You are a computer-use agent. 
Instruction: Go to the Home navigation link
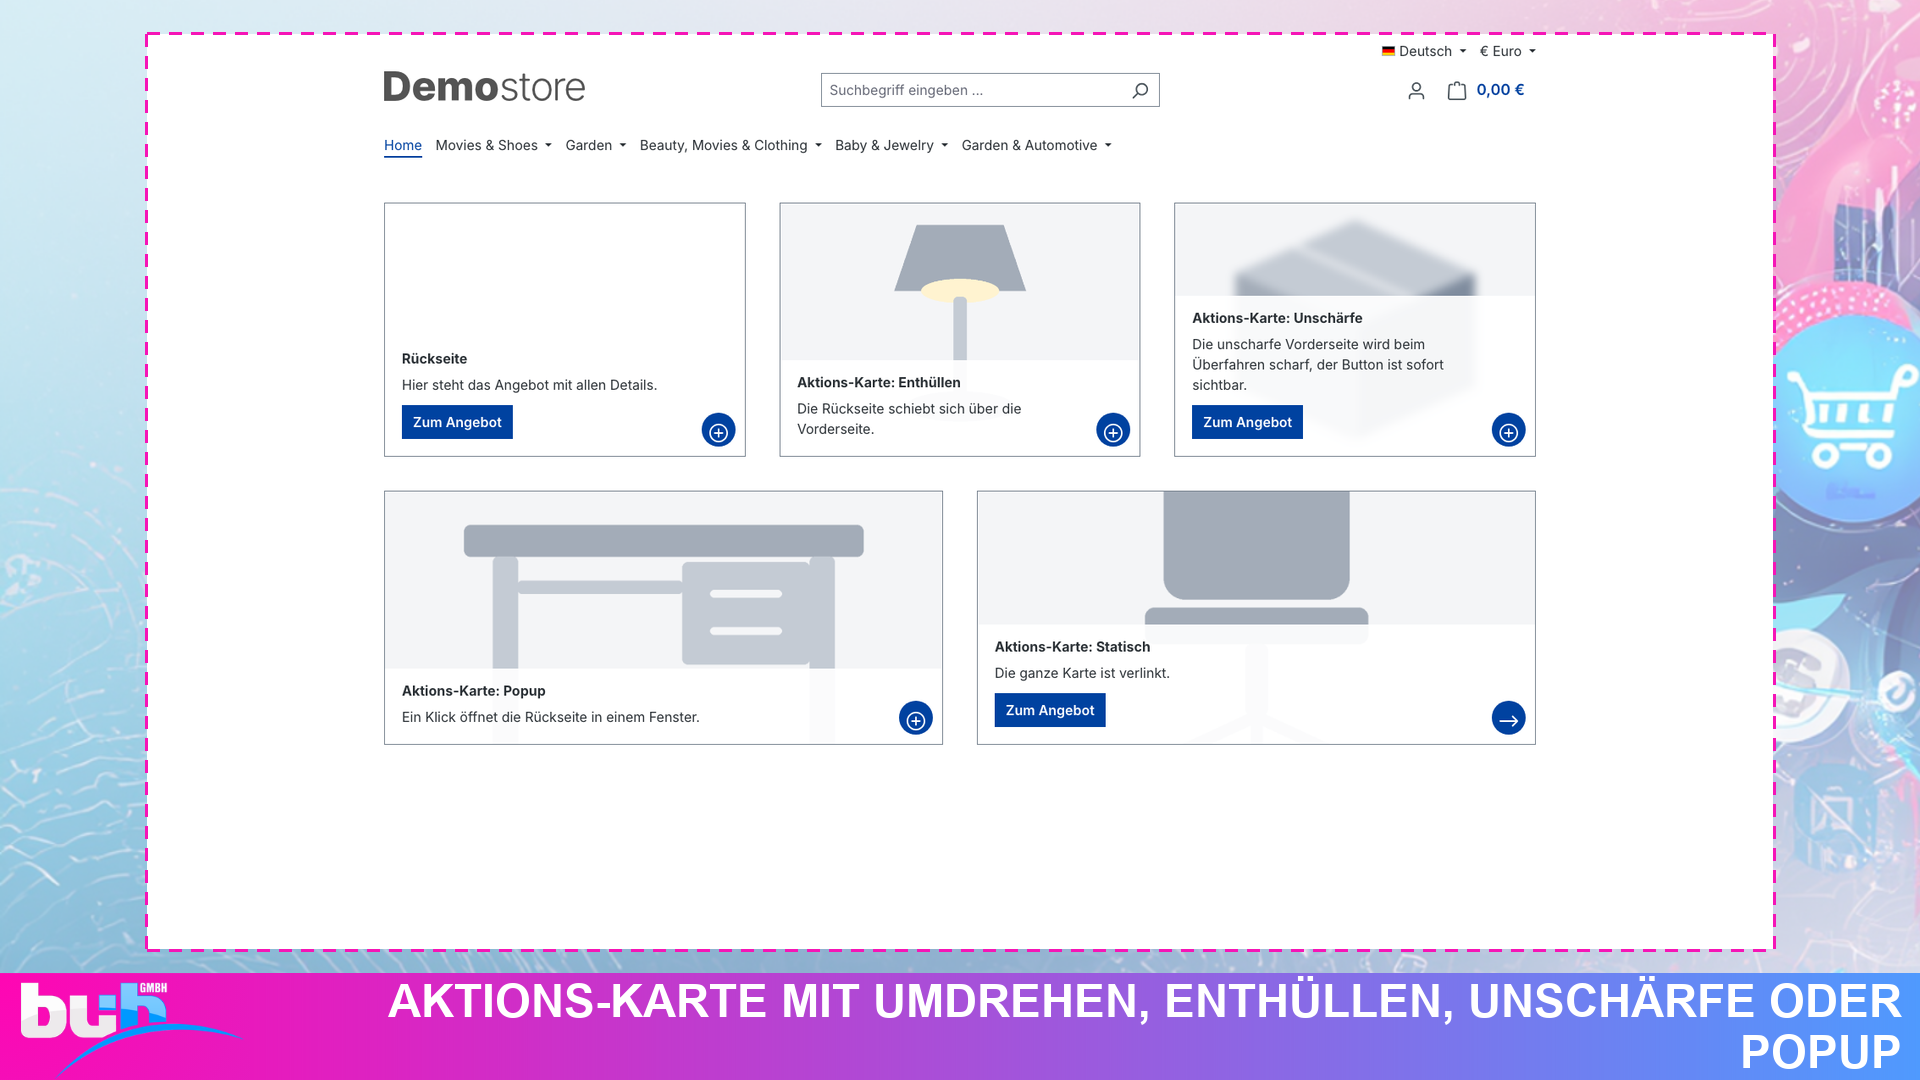point(403,145)
